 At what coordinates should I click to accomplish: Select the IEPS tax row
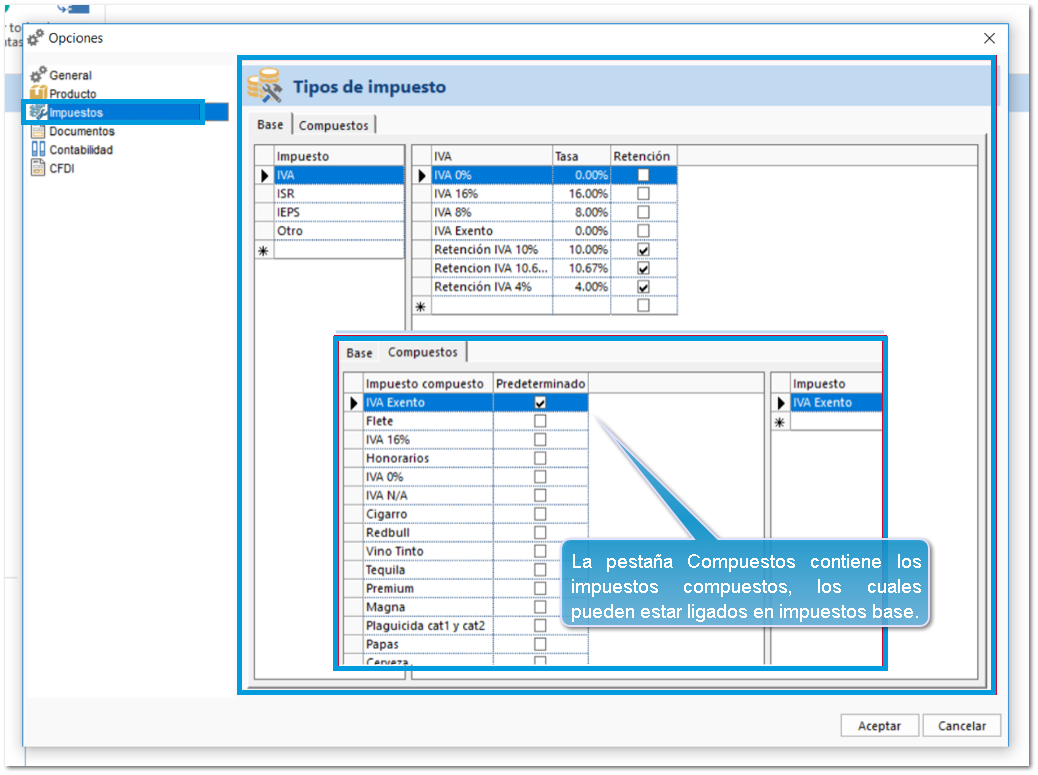click(x=338, y=212)
